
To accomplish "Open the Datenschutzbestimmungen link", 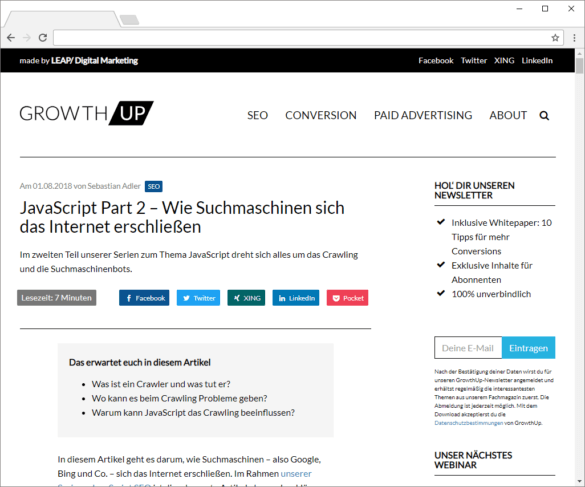I will [469, 423].
